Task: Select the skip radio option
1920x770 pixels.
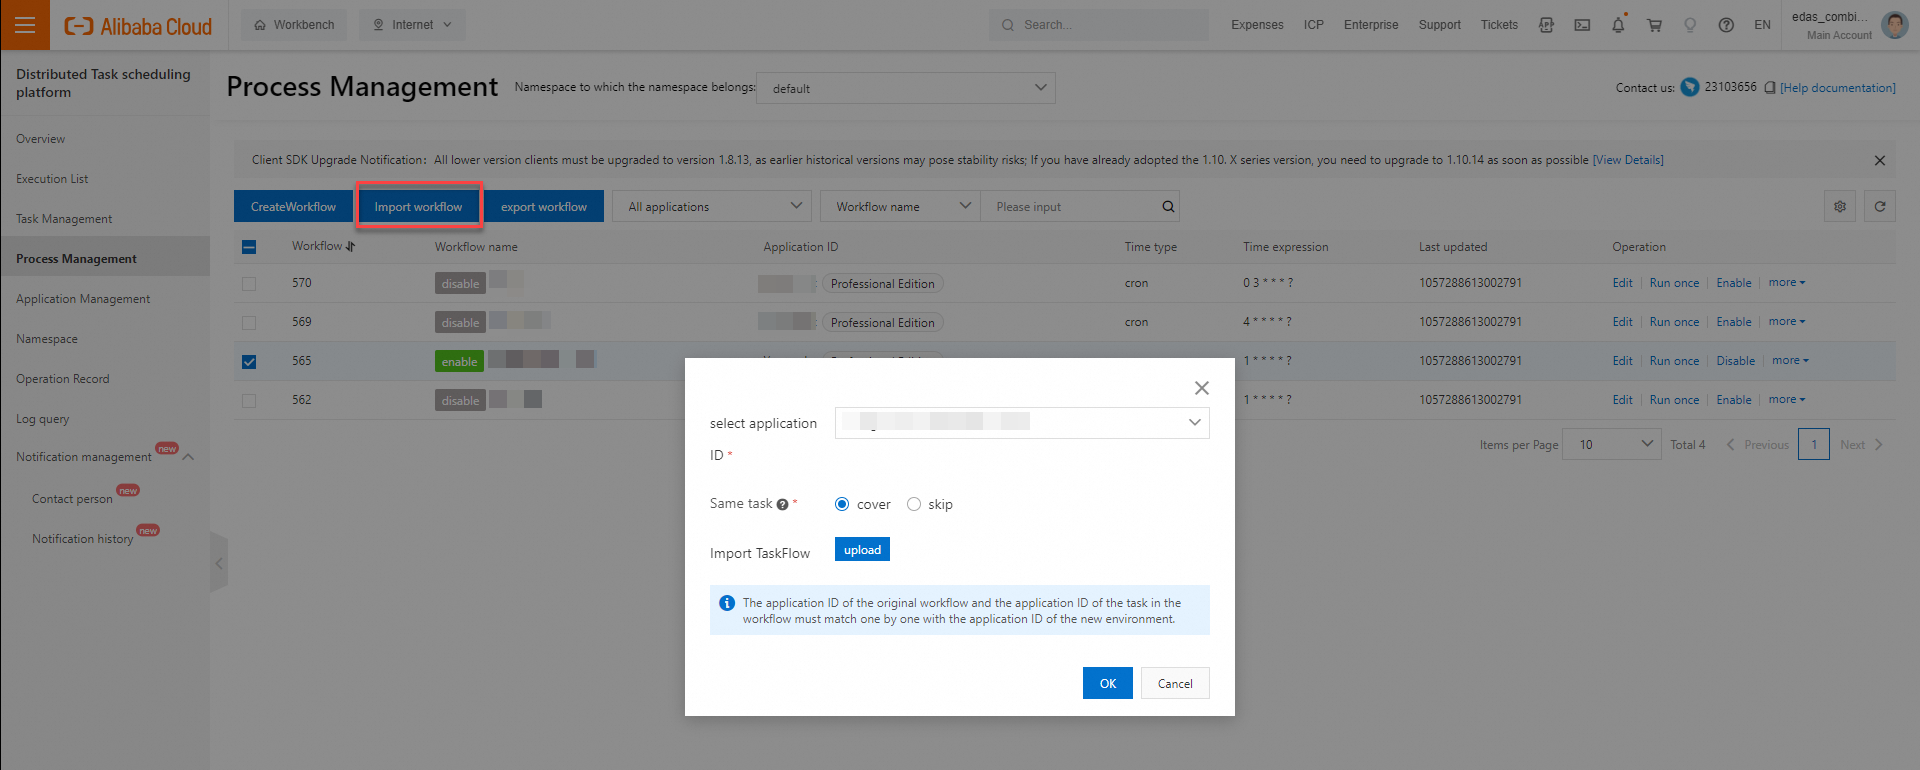Action: click(x=914, y=504)
